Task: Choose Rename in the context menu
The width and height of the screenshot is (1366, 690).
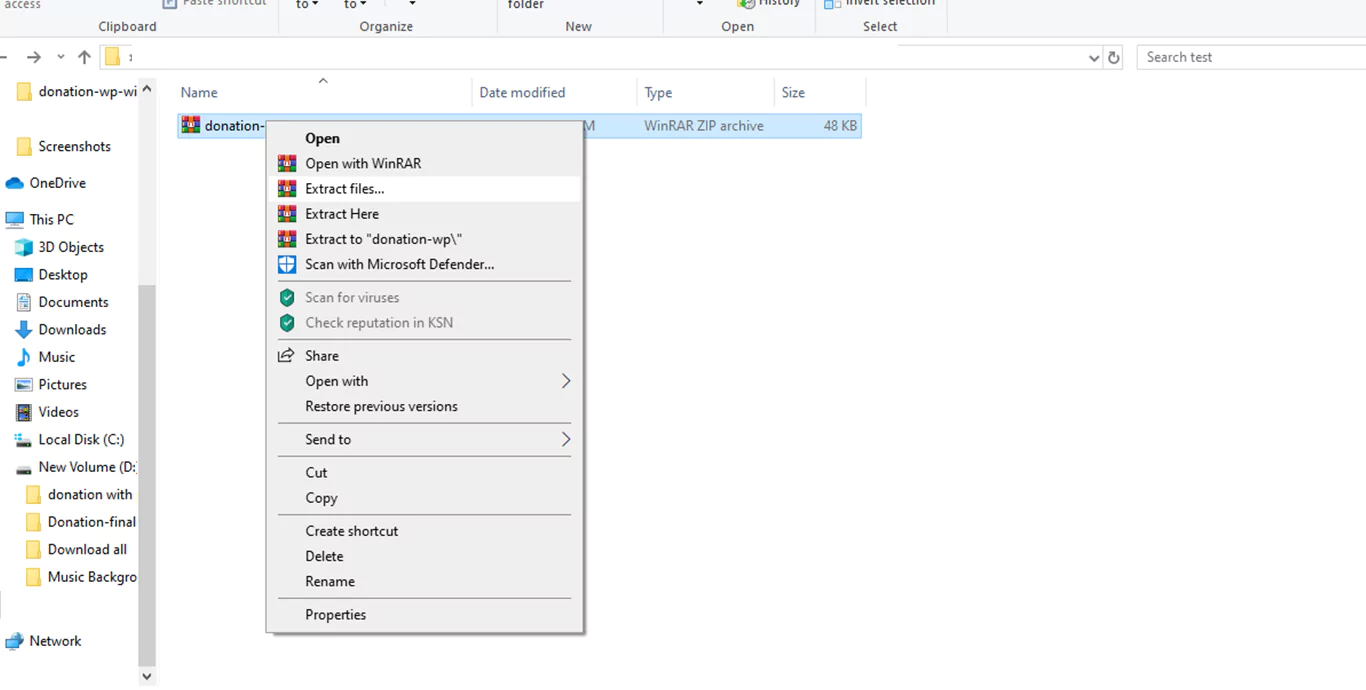Action: pos(330,582)
